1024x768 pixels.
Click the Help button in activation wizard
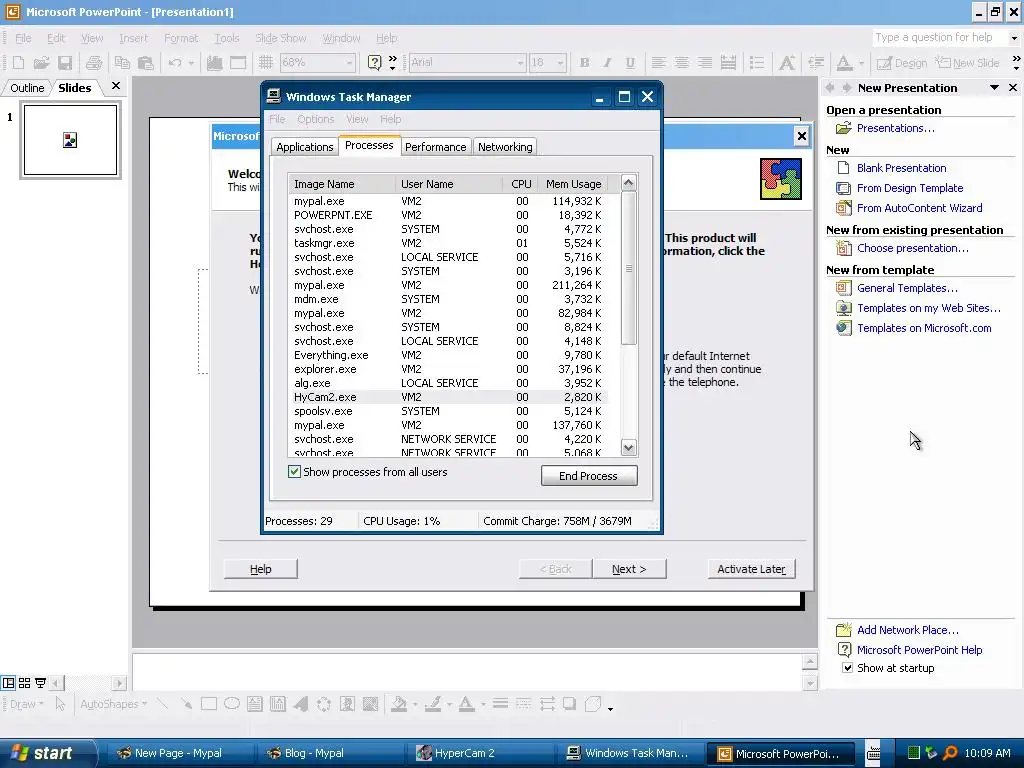pyautogui.click(x=261, y=569)
